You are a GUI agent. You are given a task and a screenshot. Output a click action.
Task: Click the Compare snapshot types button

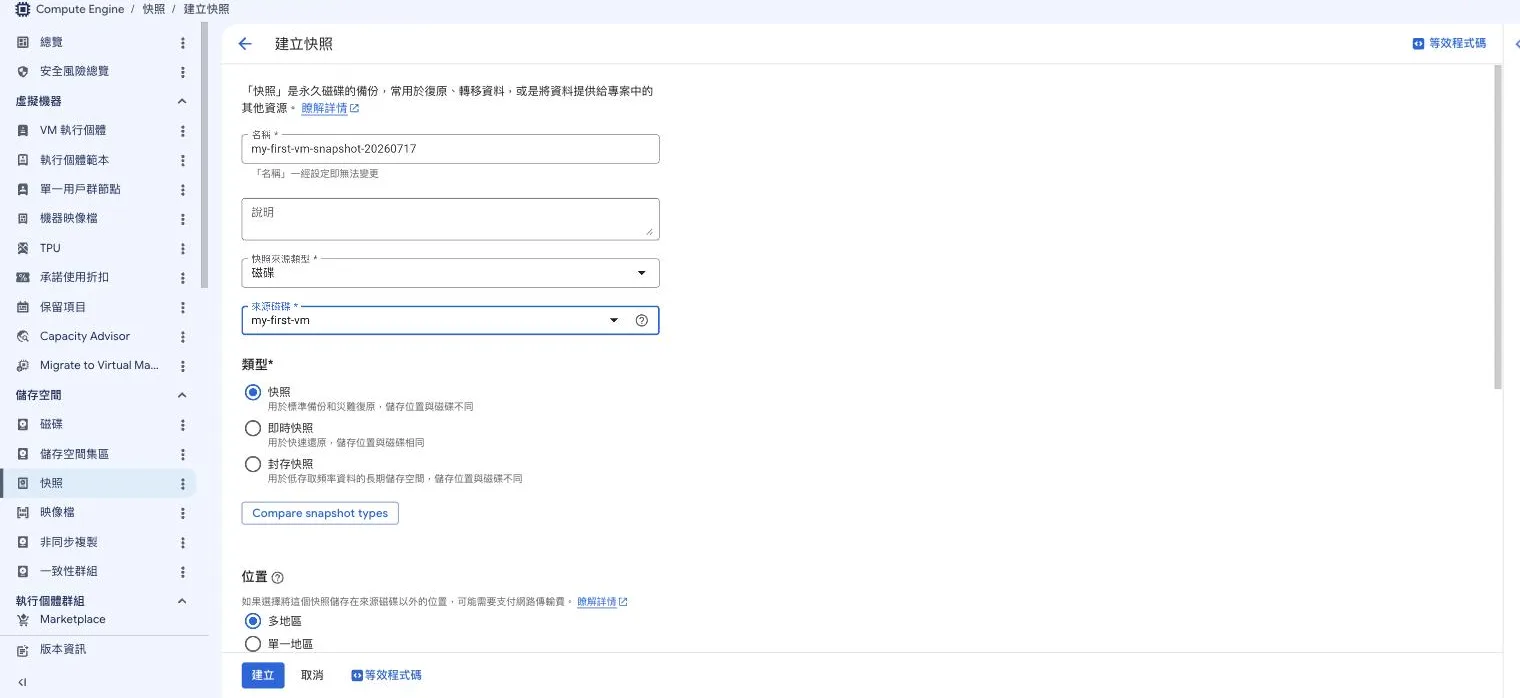(320, 513)
